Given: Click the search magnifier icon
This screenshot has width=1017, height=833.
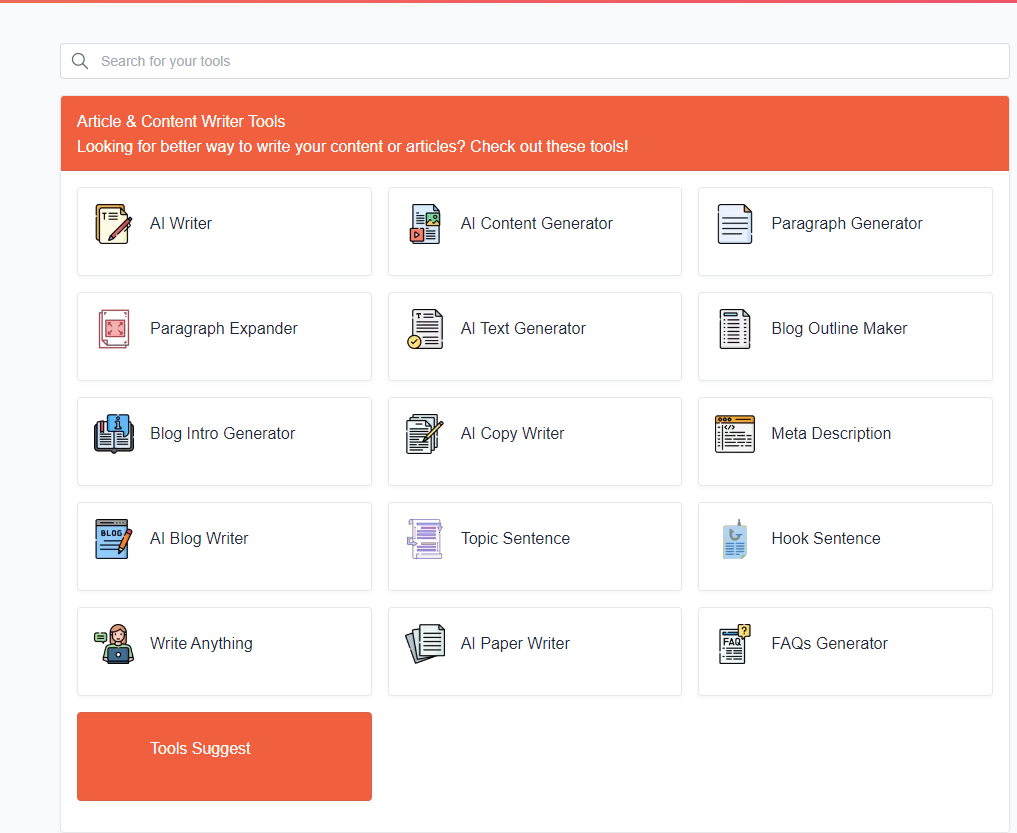Looking at the screenshot, I should tap(80, 61).
